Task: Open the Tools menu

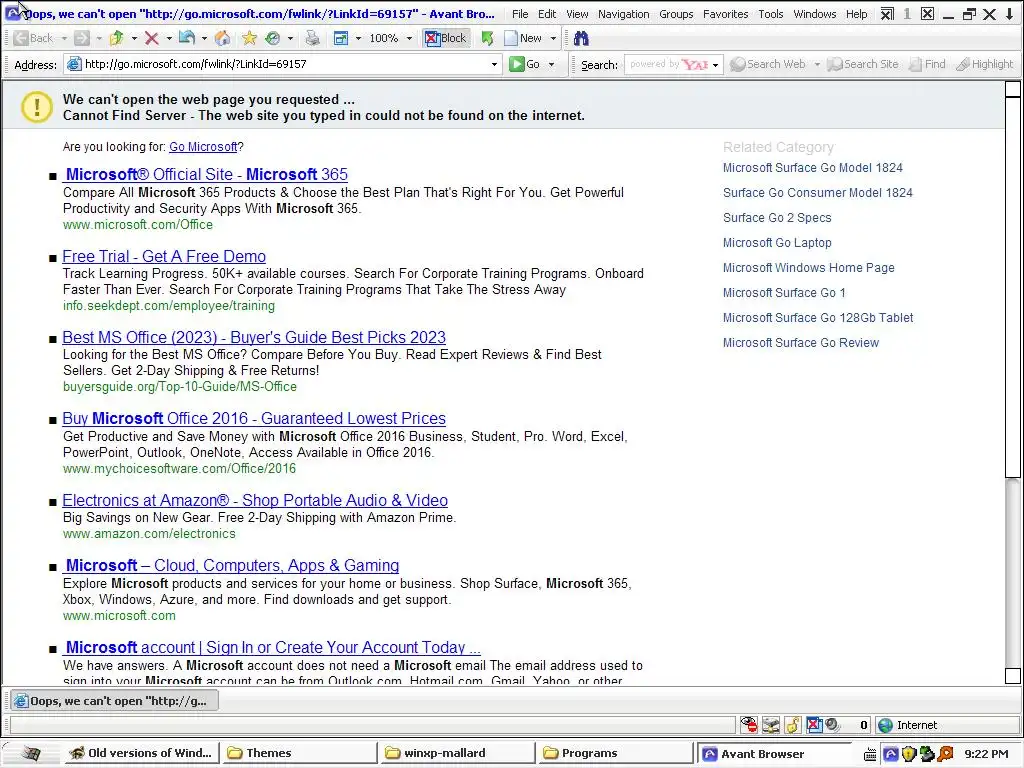Action: [771, 14]
